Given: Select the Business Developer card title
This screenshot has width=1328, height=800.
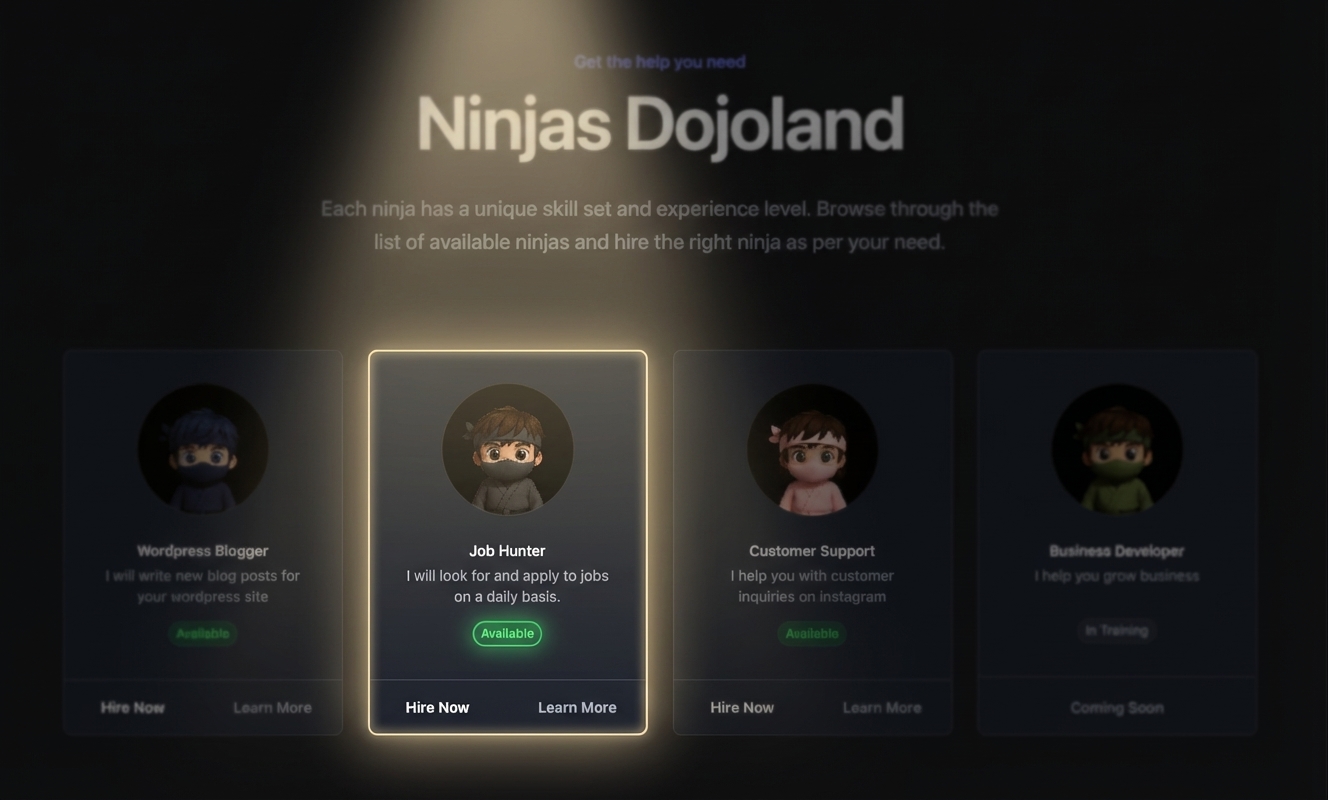Looking at the screenshot, I should click(x=1117, y=551).
